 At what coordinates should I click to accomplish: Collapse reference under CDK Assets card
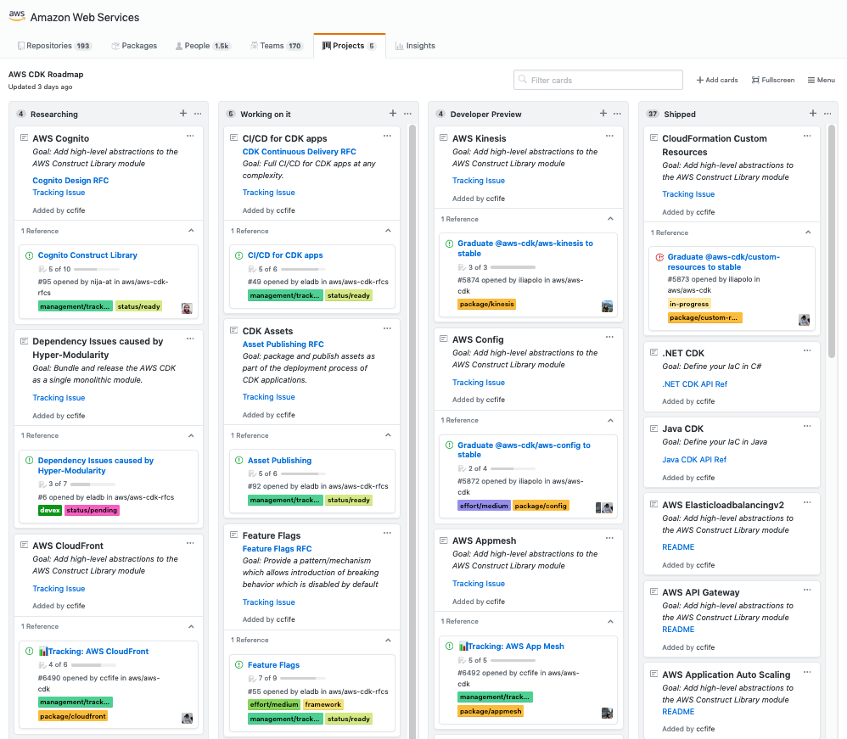[x=388, y=435]
